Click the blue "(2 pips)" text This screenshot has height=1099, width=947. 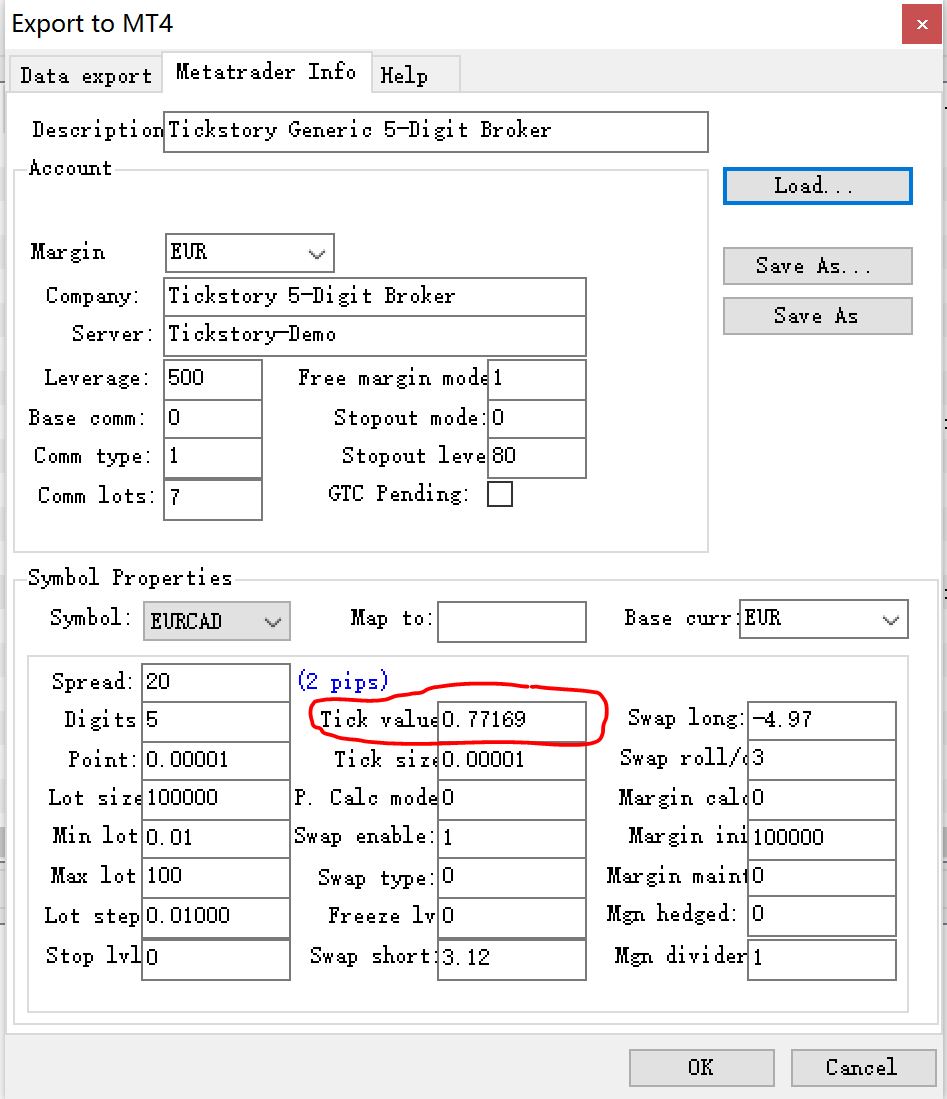pos(343,681)
